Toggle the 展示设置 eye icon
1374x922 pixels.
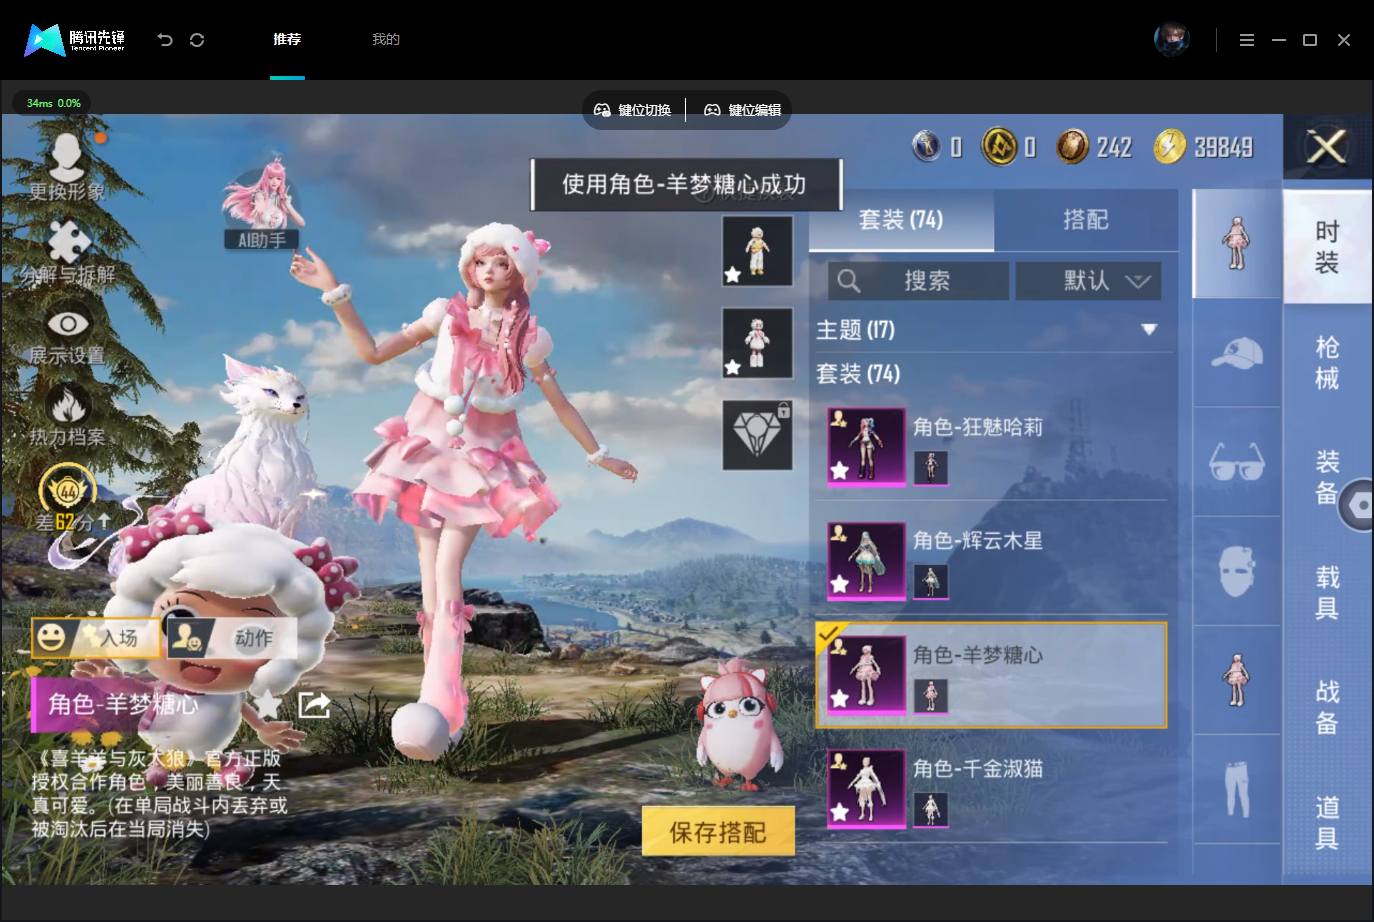pos(67,323)
